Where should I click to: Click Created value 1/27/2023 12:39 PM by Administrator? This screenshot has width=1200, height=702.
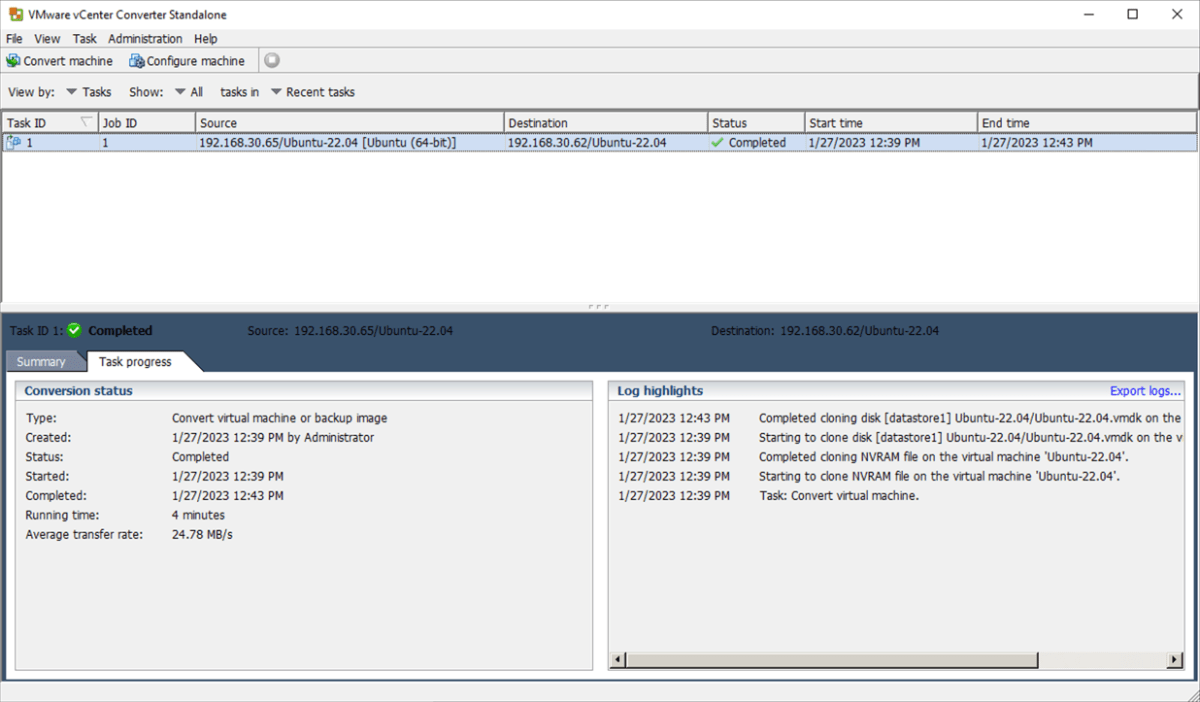[273, 438]
